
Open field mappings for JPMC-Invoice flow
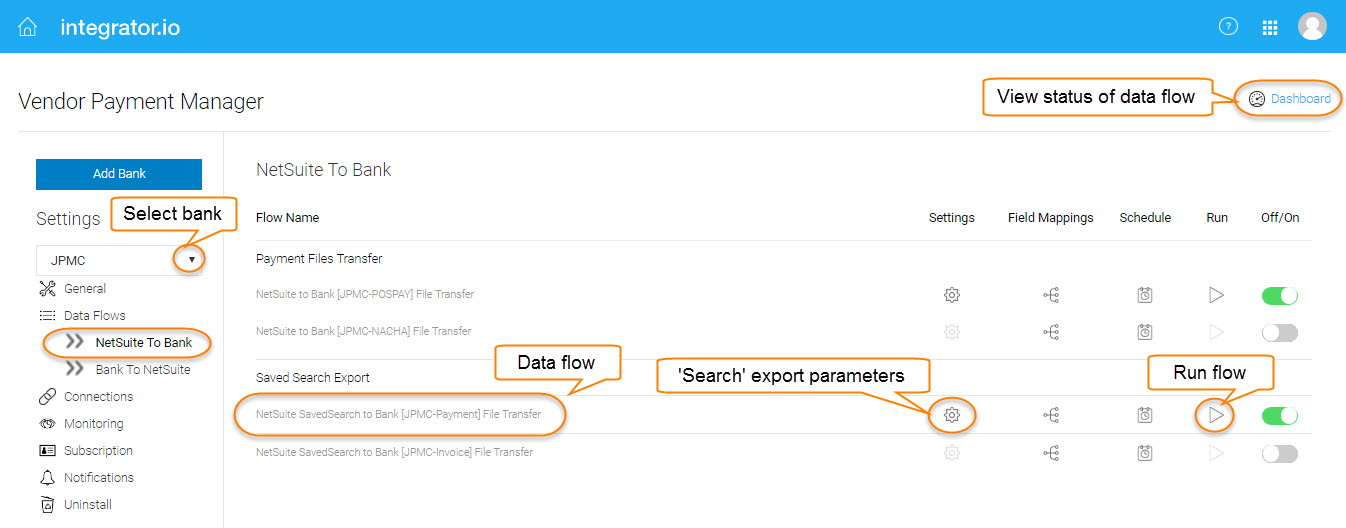(1051, 453)
